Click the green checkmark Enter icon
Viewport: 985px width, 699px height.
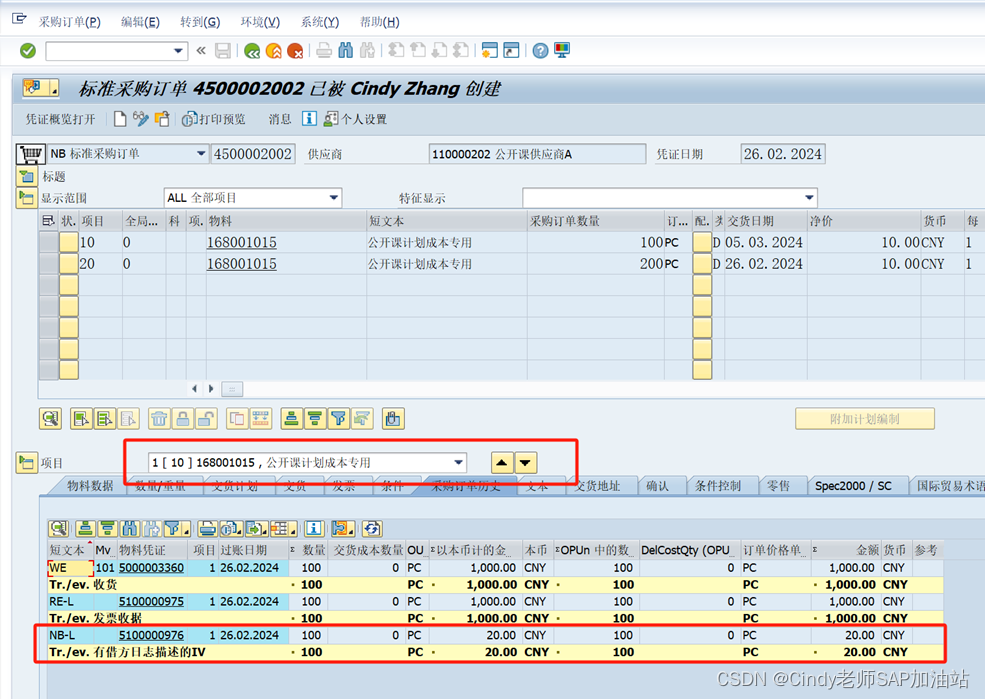(28, 50)
